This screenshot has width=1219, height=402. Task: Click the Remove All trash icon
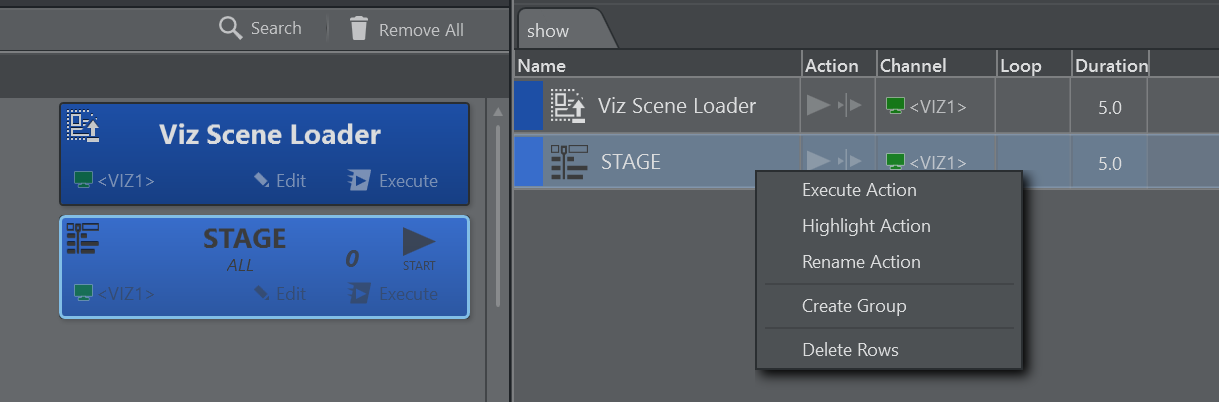(x=359, y=29)
